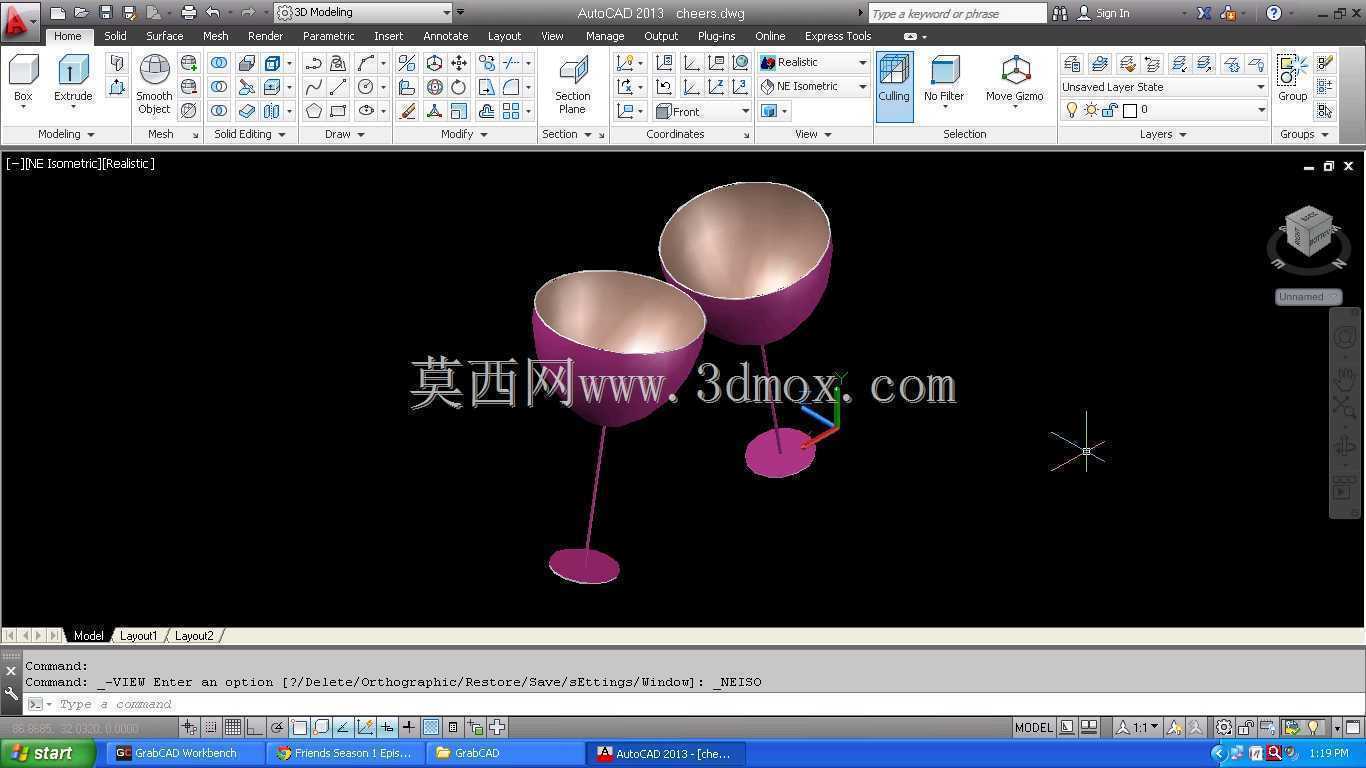The height and width of the screenshot is (768, 1366).
Task: Expand the Solid Editing panel
Action: pyautogui.click(x=250, y=134)
